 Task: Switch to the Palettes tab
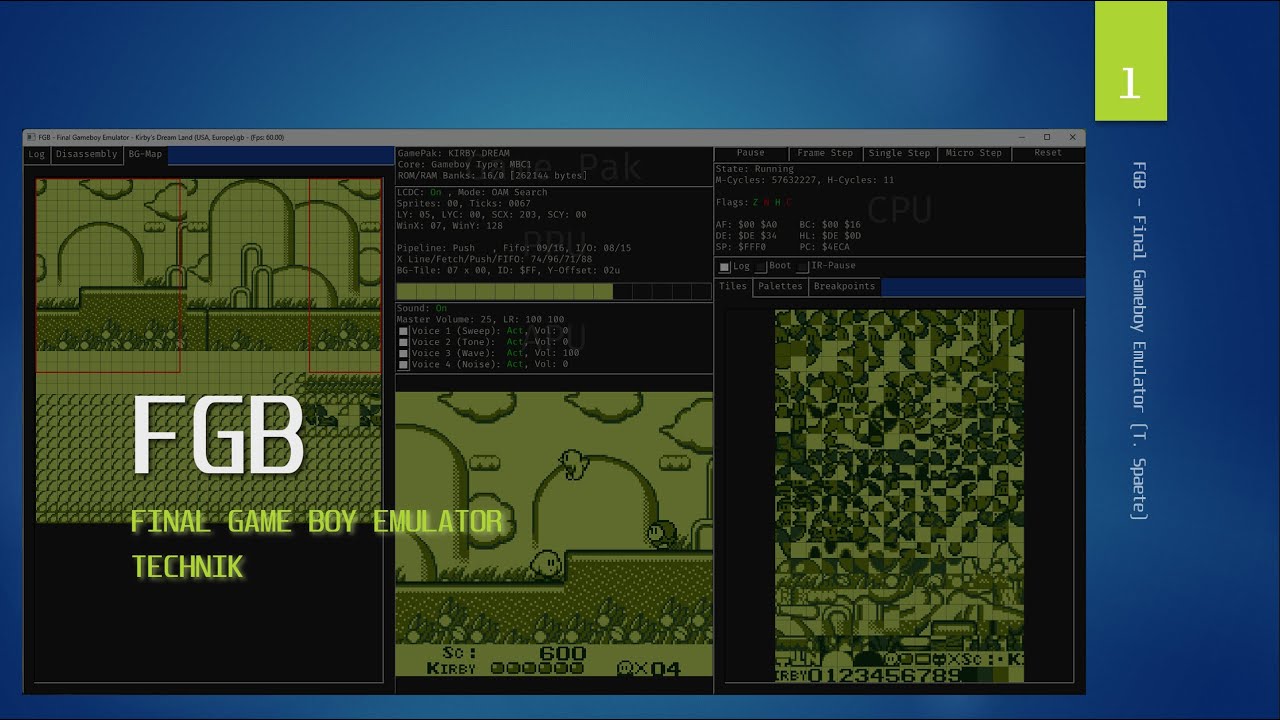tap(780, 286)
